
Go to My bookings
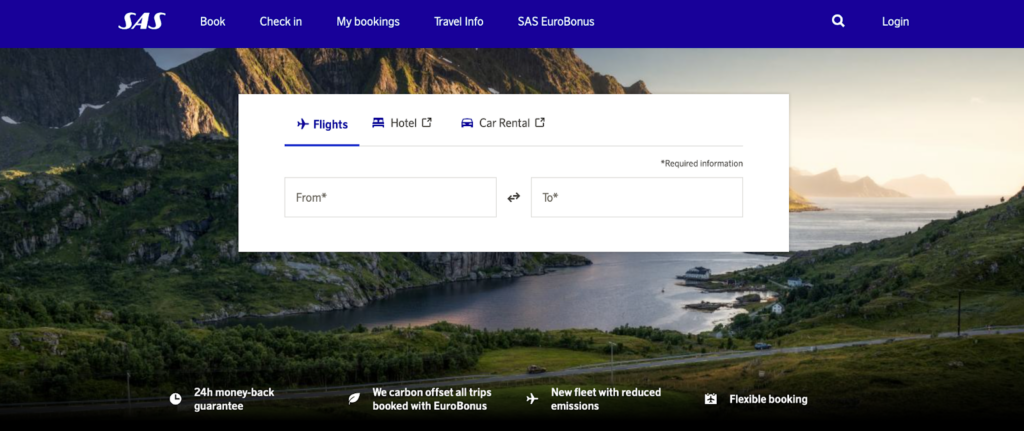click(x=368, y=22)
